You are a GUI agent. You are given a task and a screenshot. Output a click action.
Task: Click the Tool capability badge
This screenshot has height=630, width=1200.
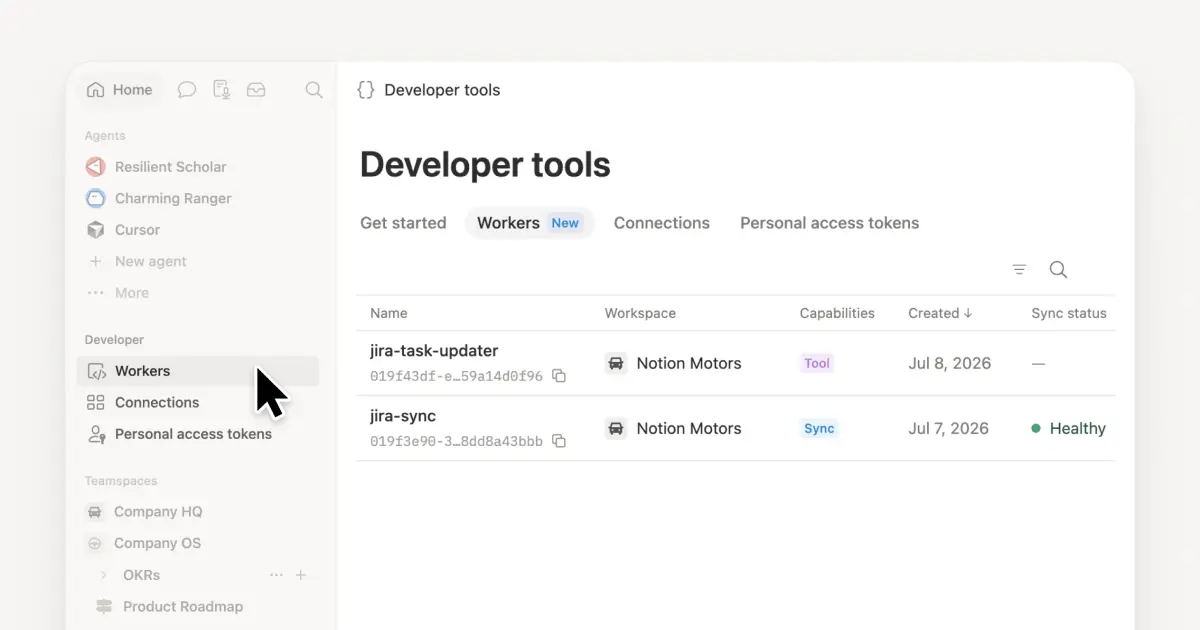(x=817, y=363)
